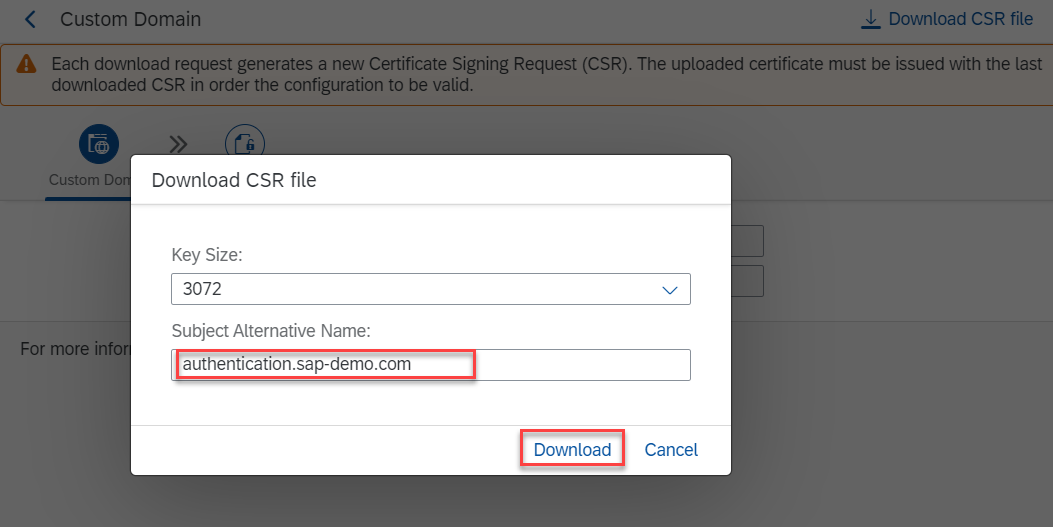Expand the Key Size dropdown arrow
This screenshot has width=1053, height=527.
point(670,289)
